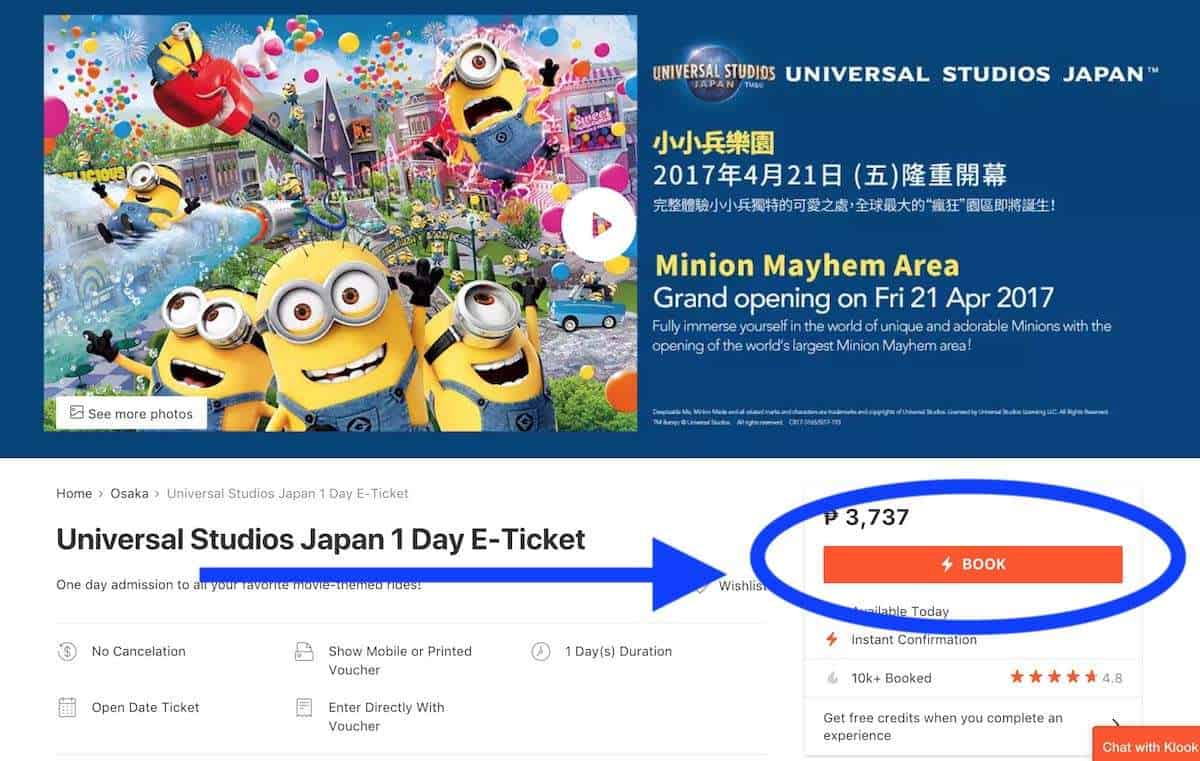Image resolution: width=1200 pixels, height=761 pixels.
Task: Click the 10k+ Booked flame icon
Action: [832, 678]
